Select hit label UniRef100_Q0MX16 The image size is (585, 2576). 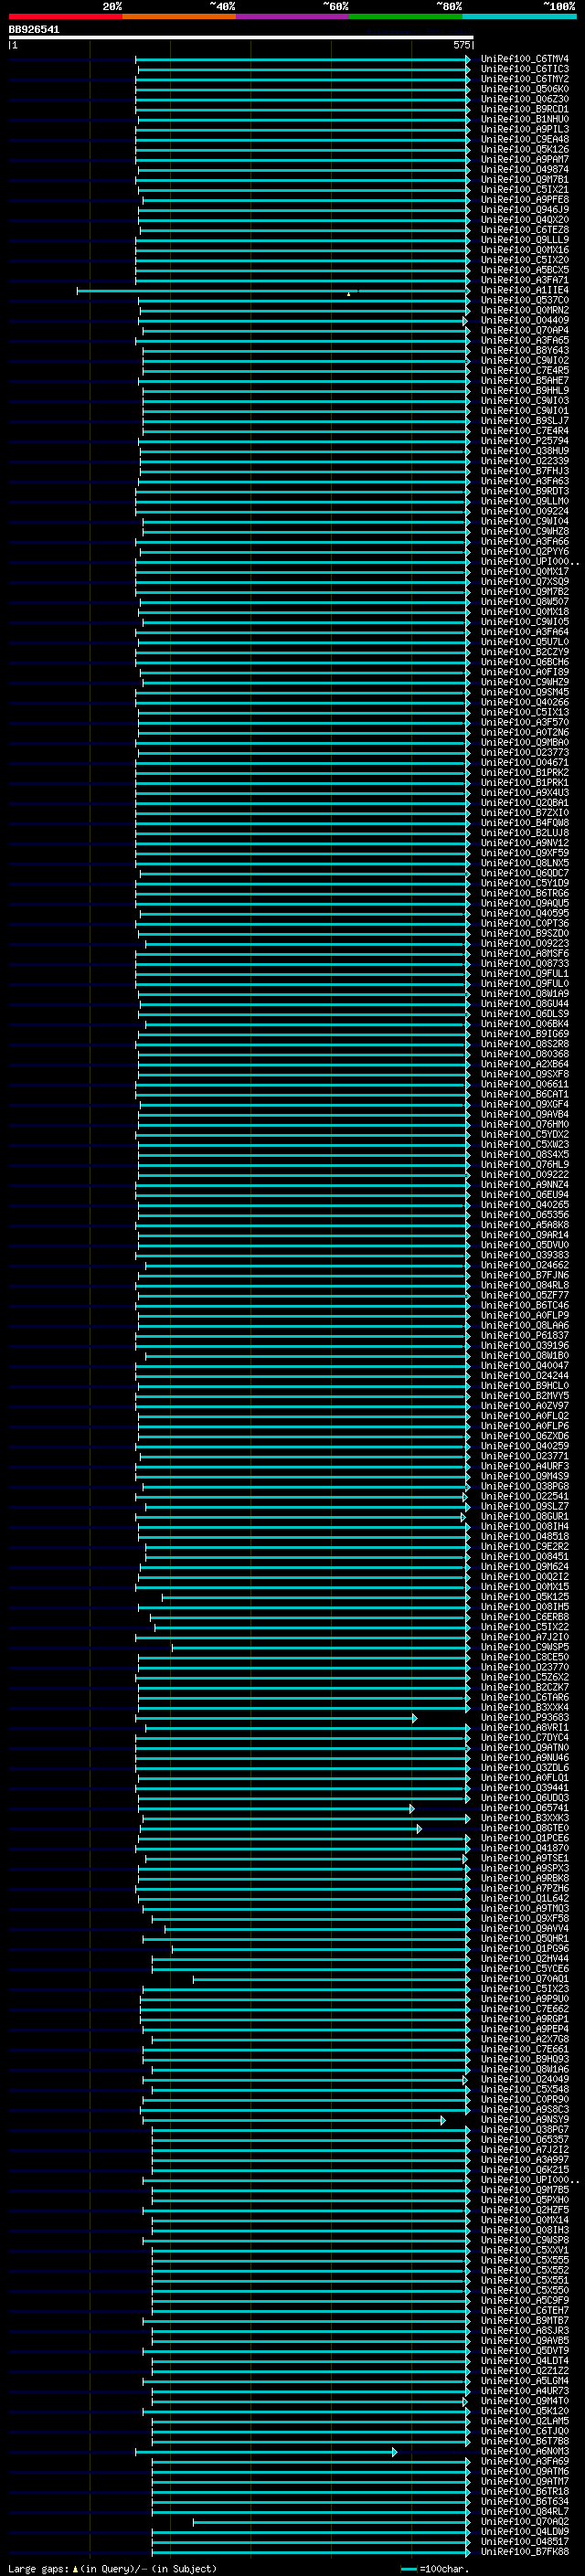pos(525,250)
